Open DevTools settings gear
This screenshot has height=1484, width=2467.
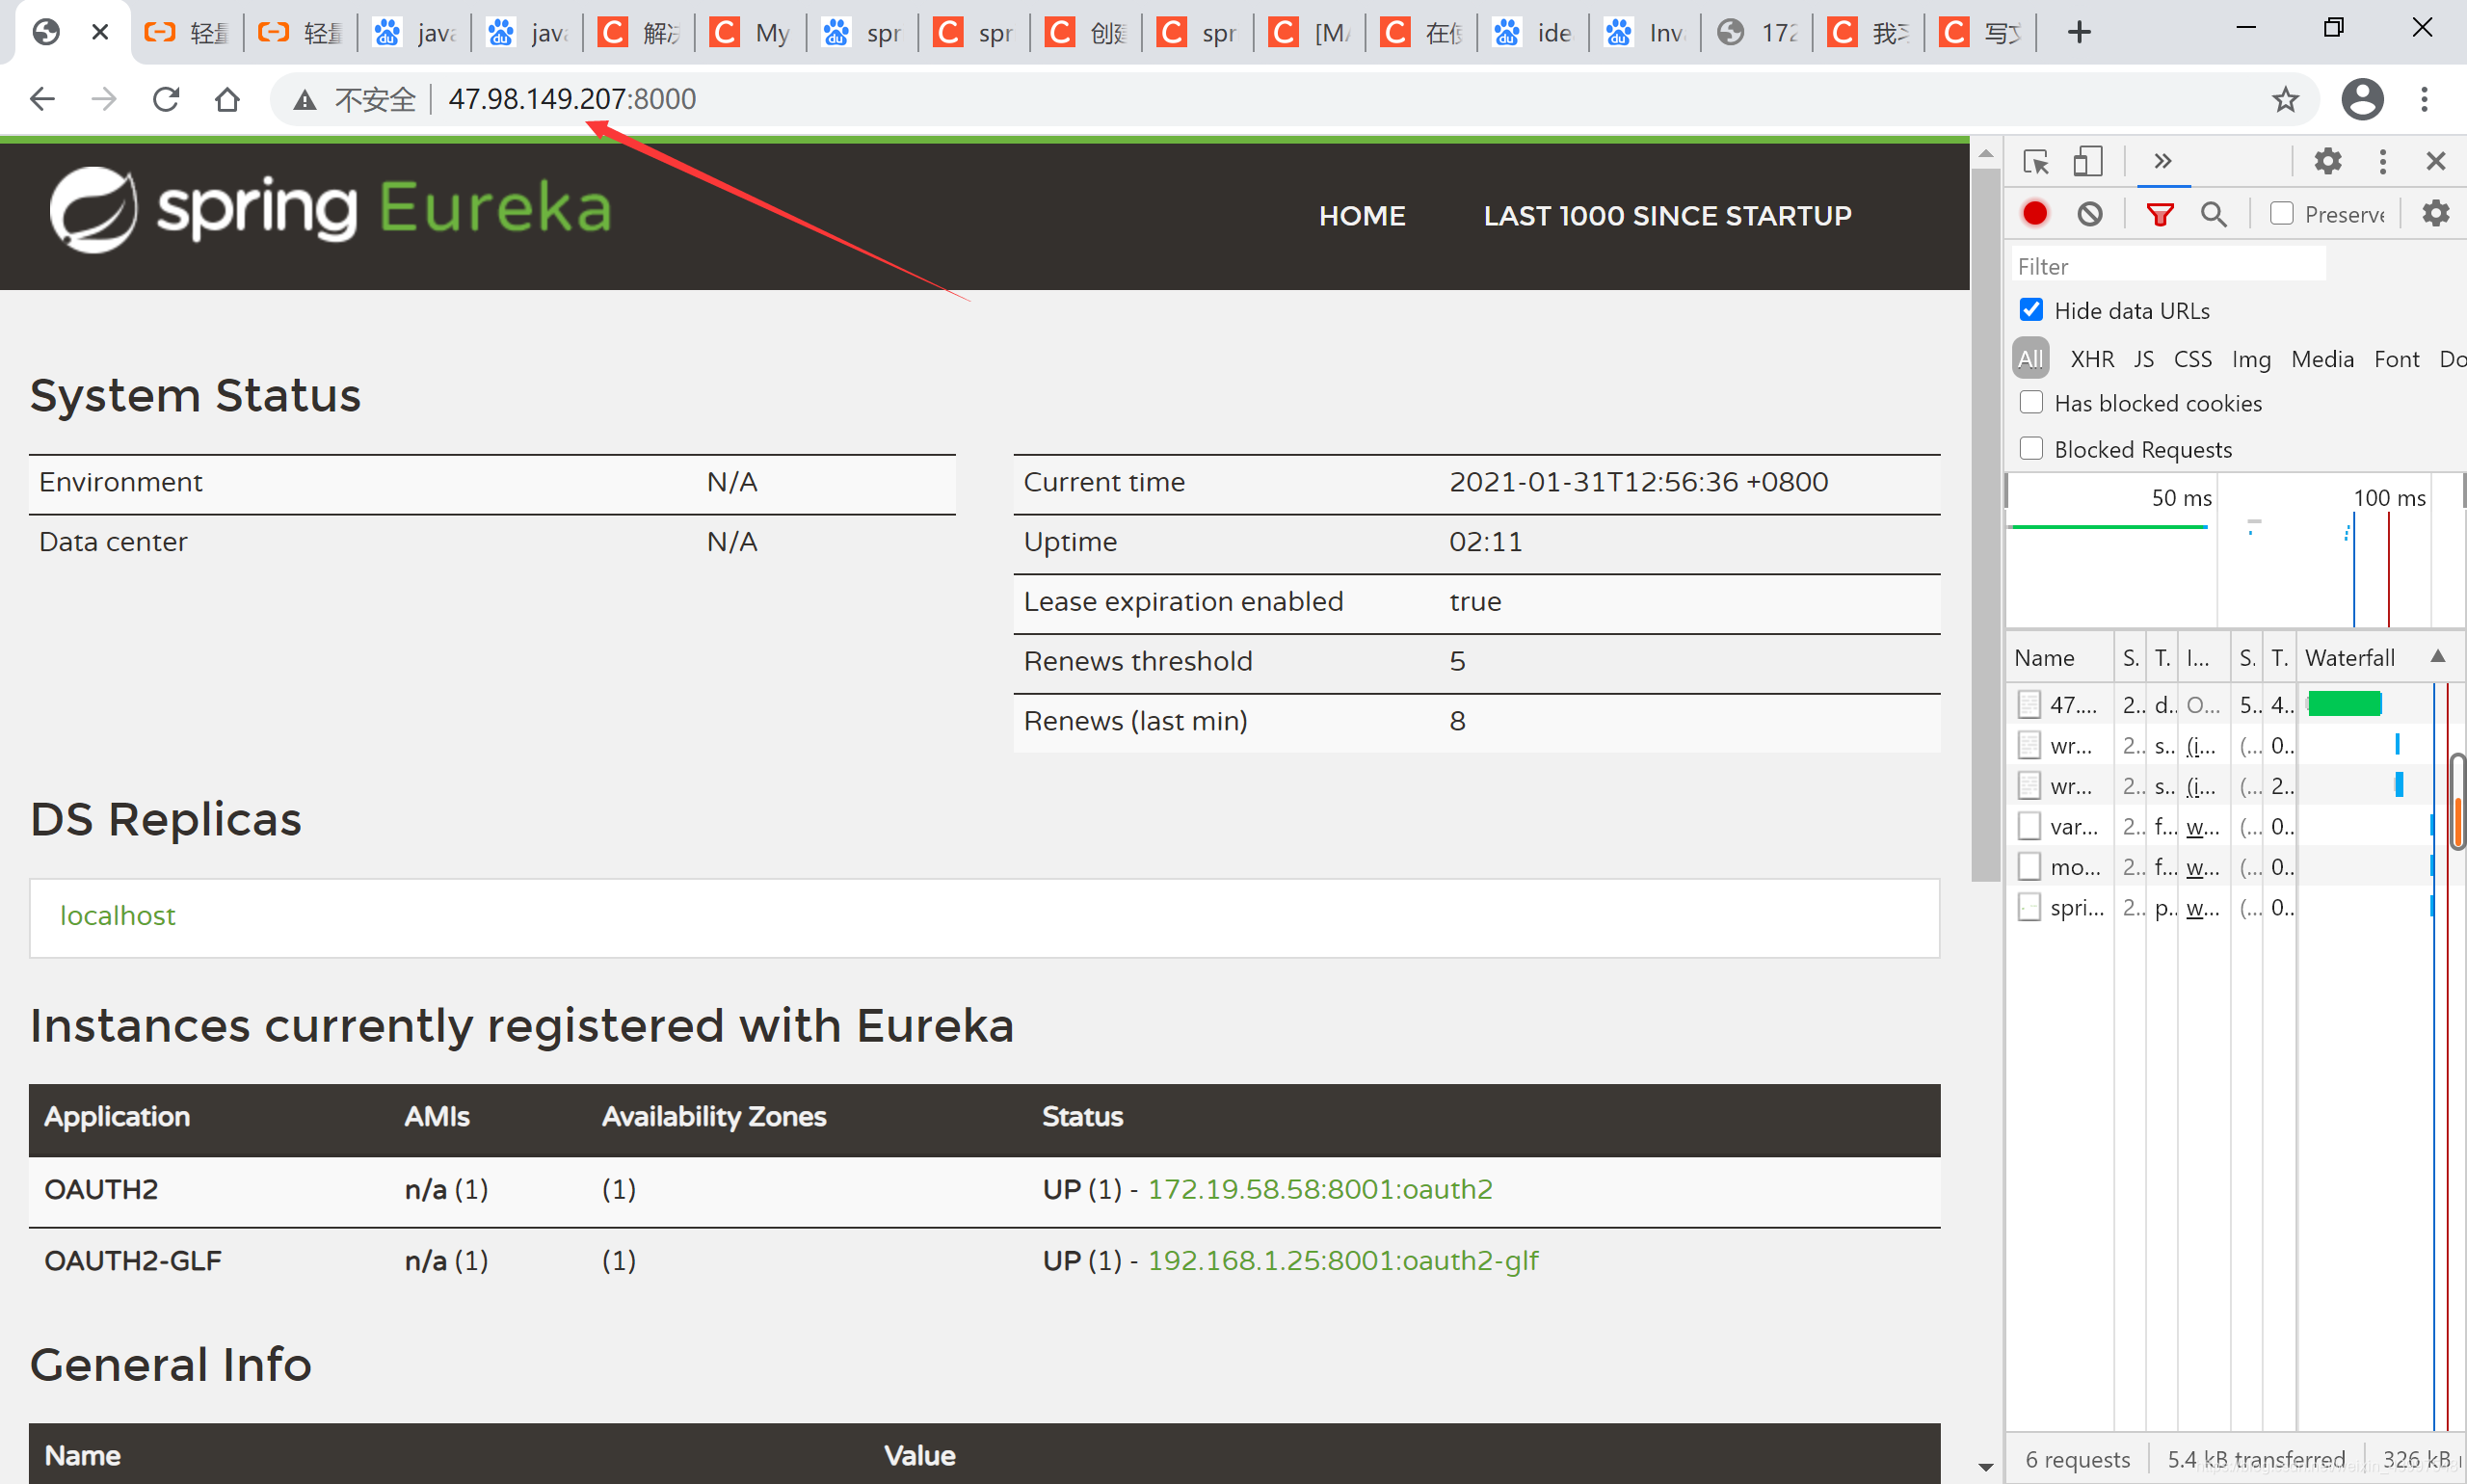click(2328, 162)
